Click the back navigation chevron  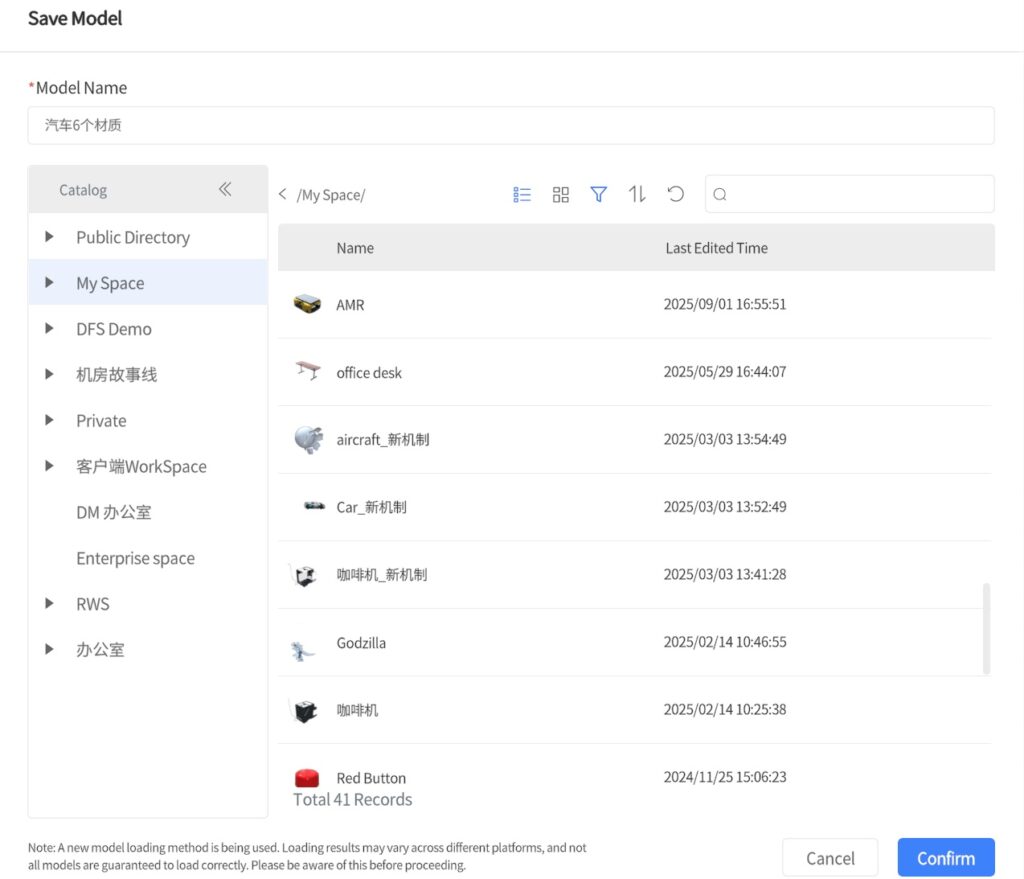click(282, 194)
